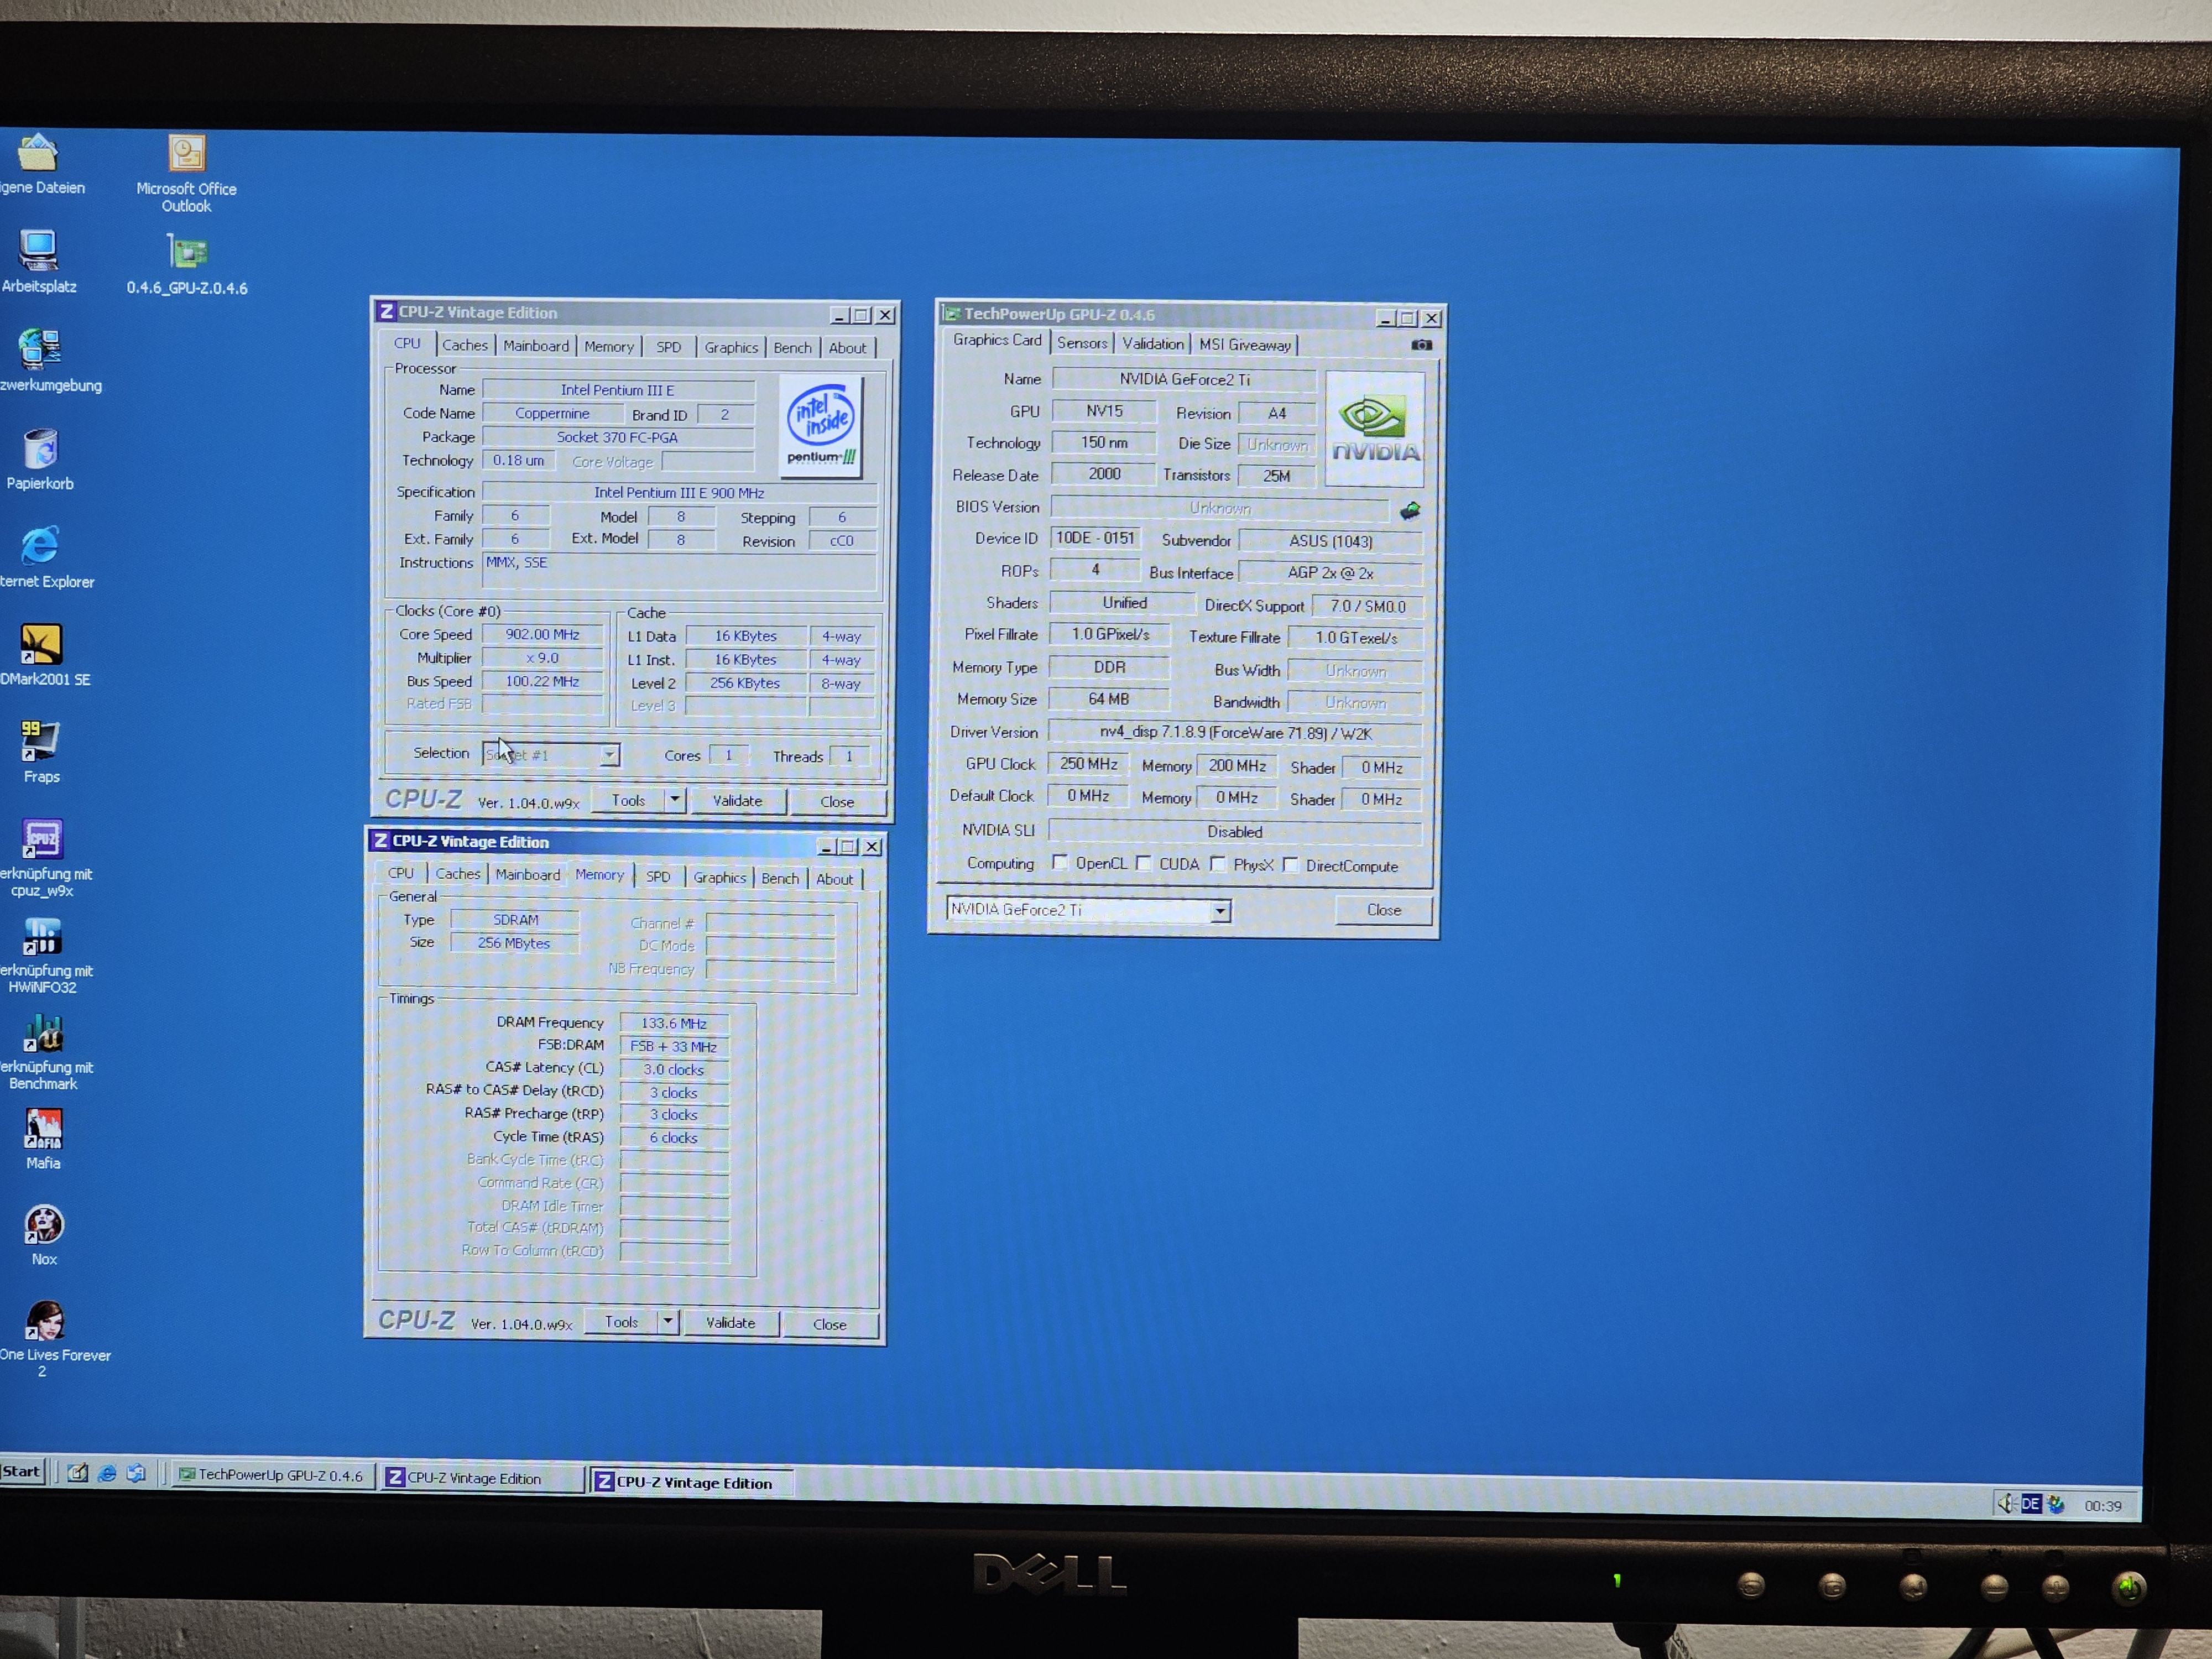Open the HWiNFO32 shortcut icon
This screenshot has height=1659, width=2212.
point(43,937)
